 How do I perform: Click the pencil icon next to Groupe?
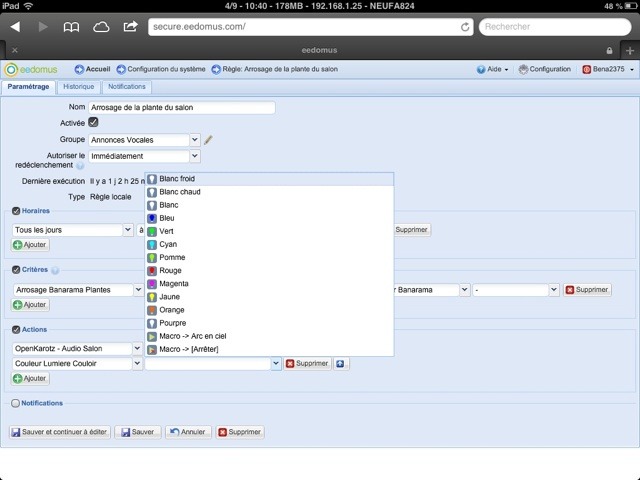point(209,140)
